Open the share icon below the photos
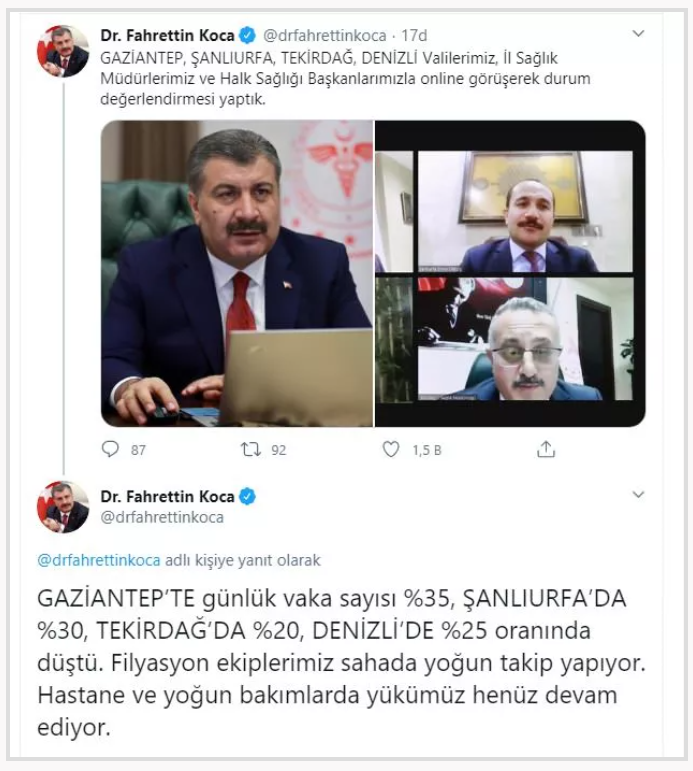This screenshot has height=771, width=693. click(546, 449)
